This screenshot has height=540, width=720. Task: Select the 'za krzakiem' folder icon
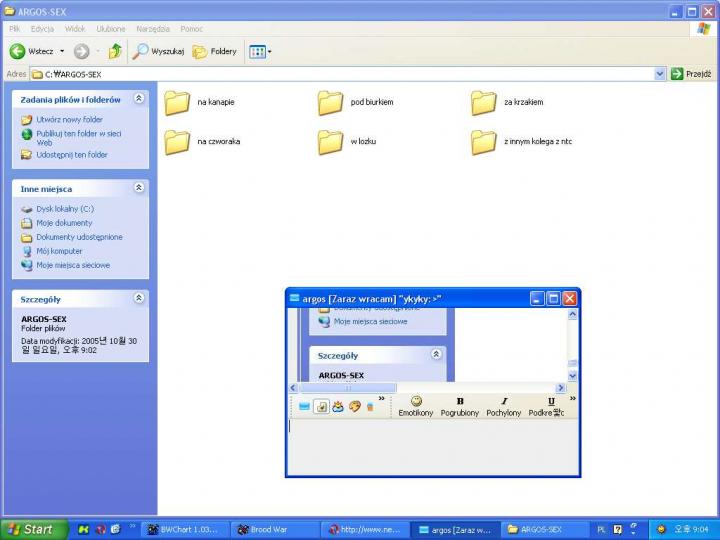[x=484, y=102]
